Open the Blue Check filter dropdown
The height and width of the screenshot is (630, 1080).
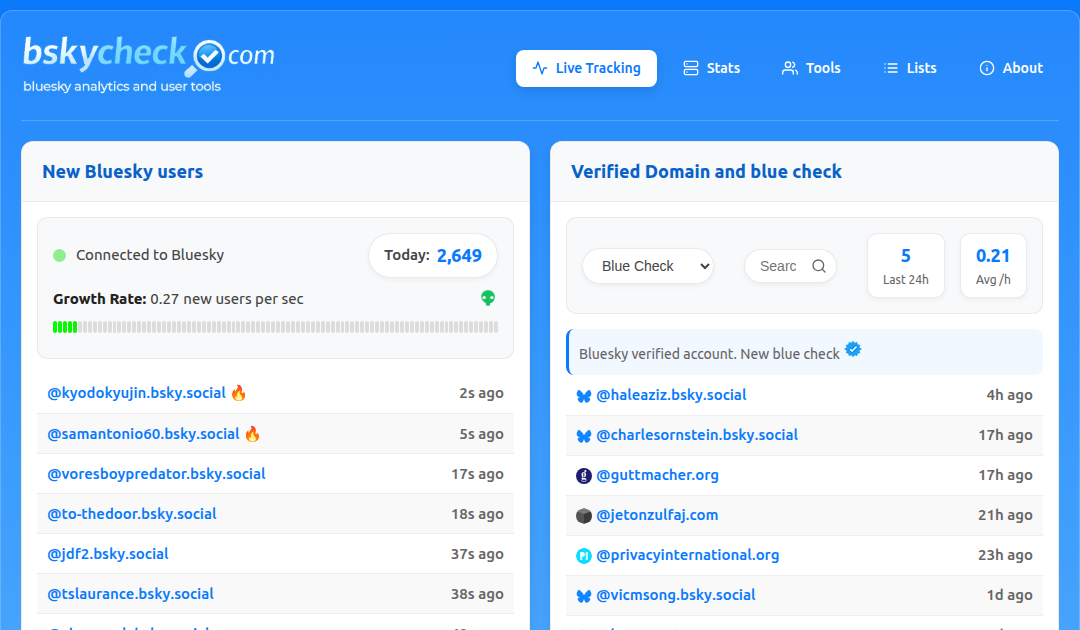(648, 266)
